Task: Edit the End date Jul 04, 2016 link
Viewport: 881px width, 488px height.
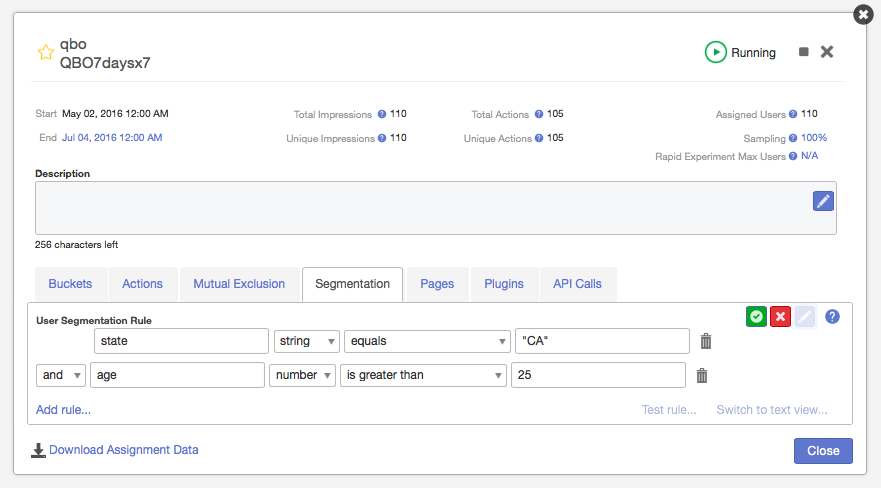Action: (112, 138)
